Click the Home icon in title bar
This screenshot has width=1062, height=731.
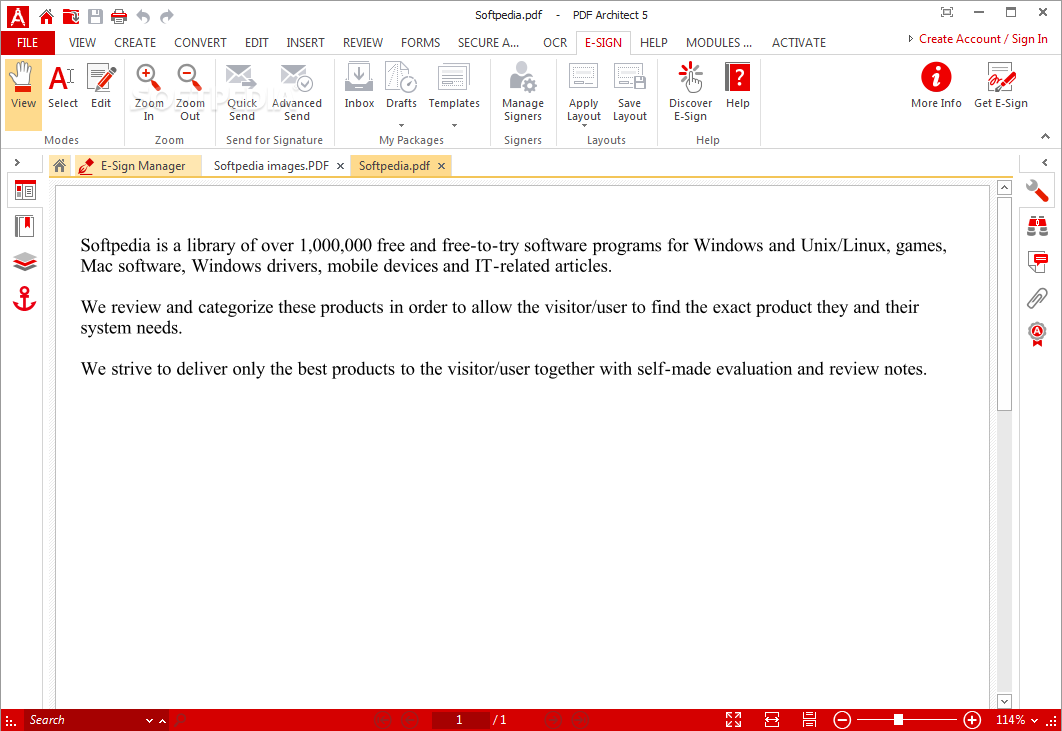46,16
